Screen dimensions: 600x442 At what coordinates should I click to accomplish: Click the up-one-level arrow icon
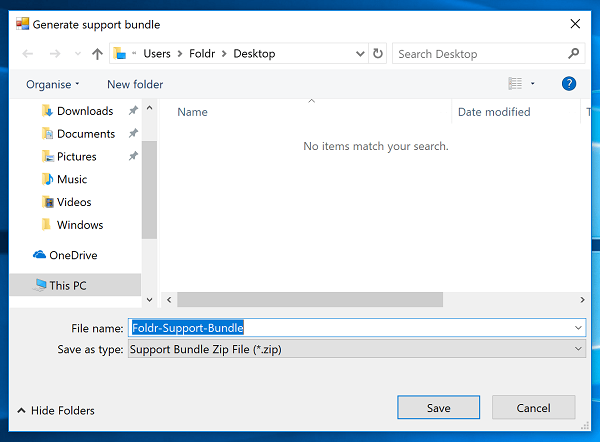point(98,54)
